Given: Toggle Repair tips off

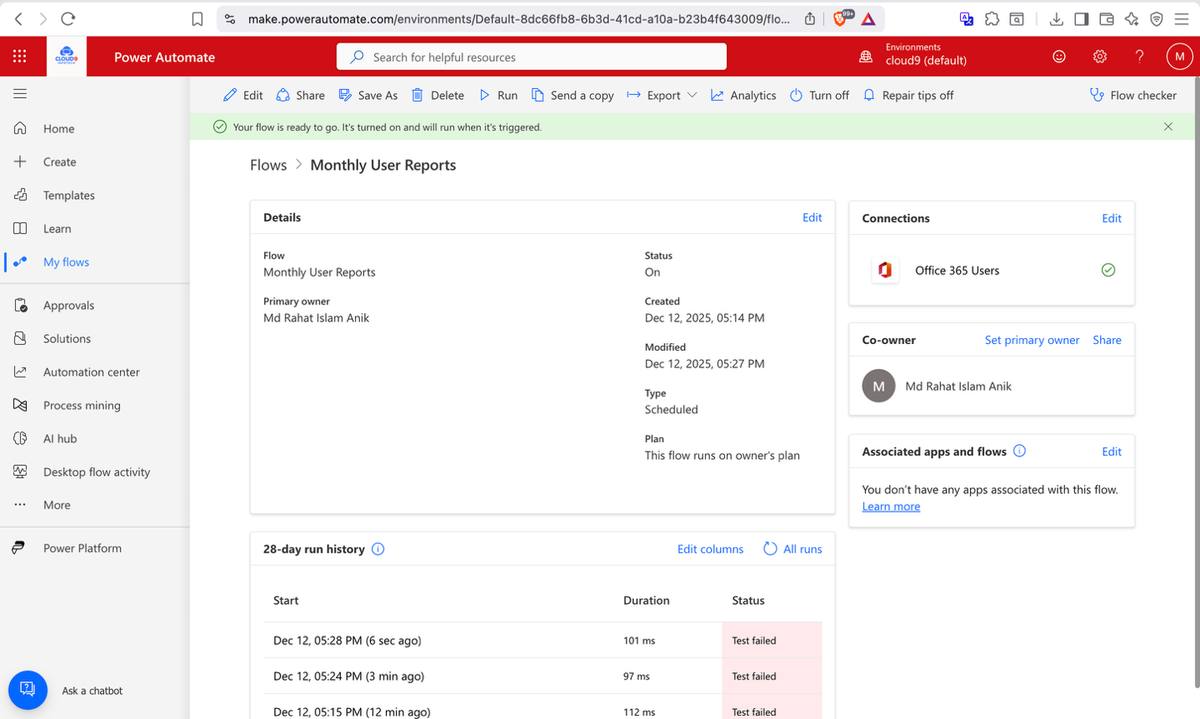Looking at the screenshot, I should [x=908, y=95].
